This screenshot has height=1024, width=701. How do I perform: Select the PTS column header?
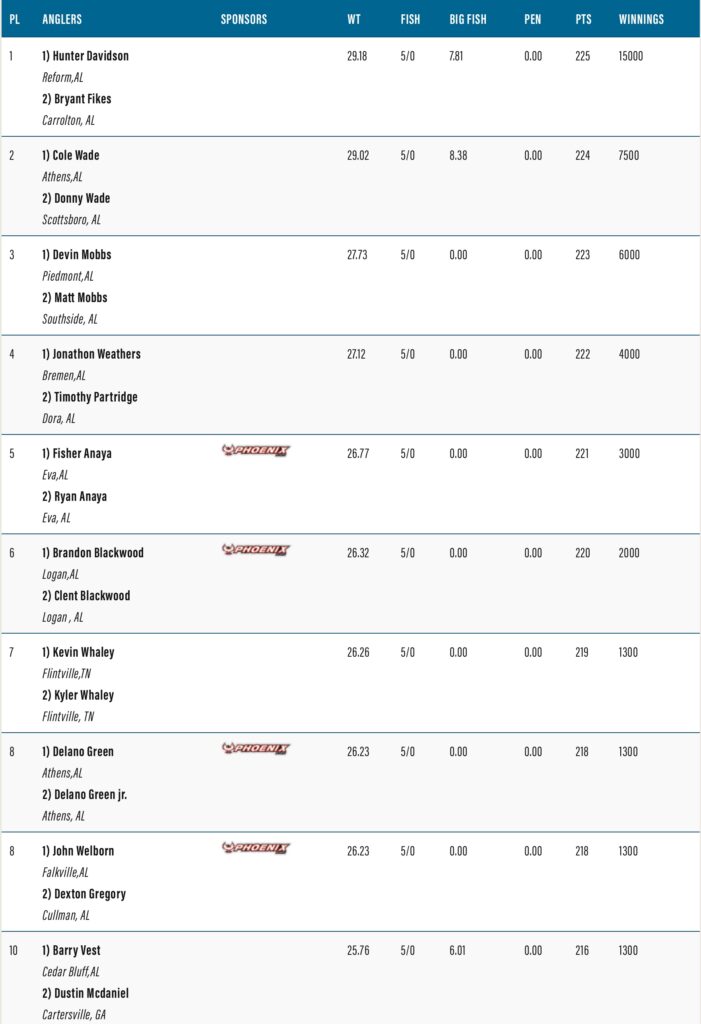[583, 19]
